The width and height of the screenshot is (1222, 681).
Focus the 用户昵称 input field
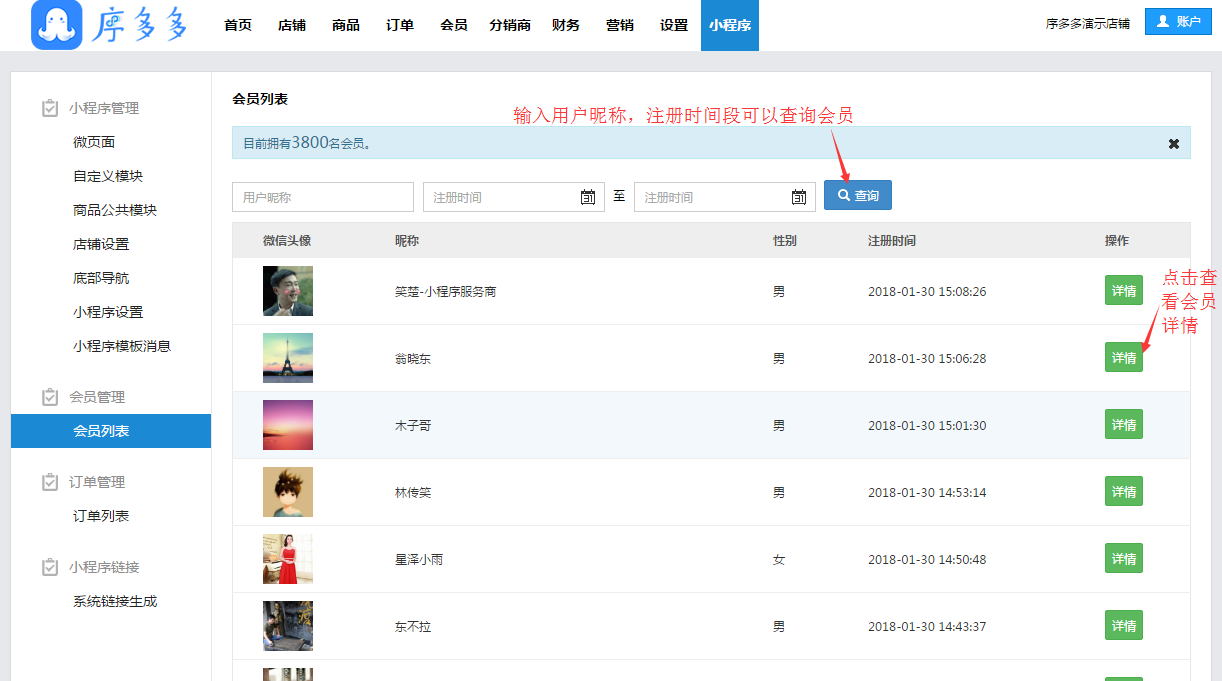point(322,197)
